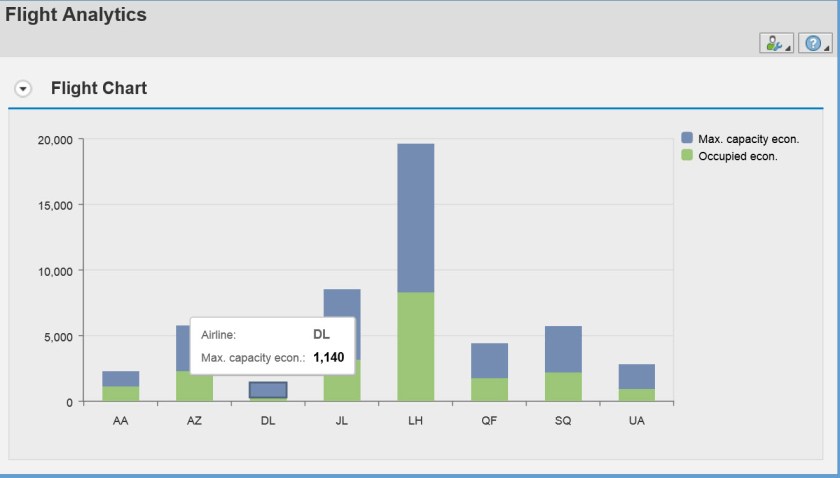This screenshot has height=478, width=840.
Task: Select the QF blue capacity bar
Action: (x=489, y=360)
